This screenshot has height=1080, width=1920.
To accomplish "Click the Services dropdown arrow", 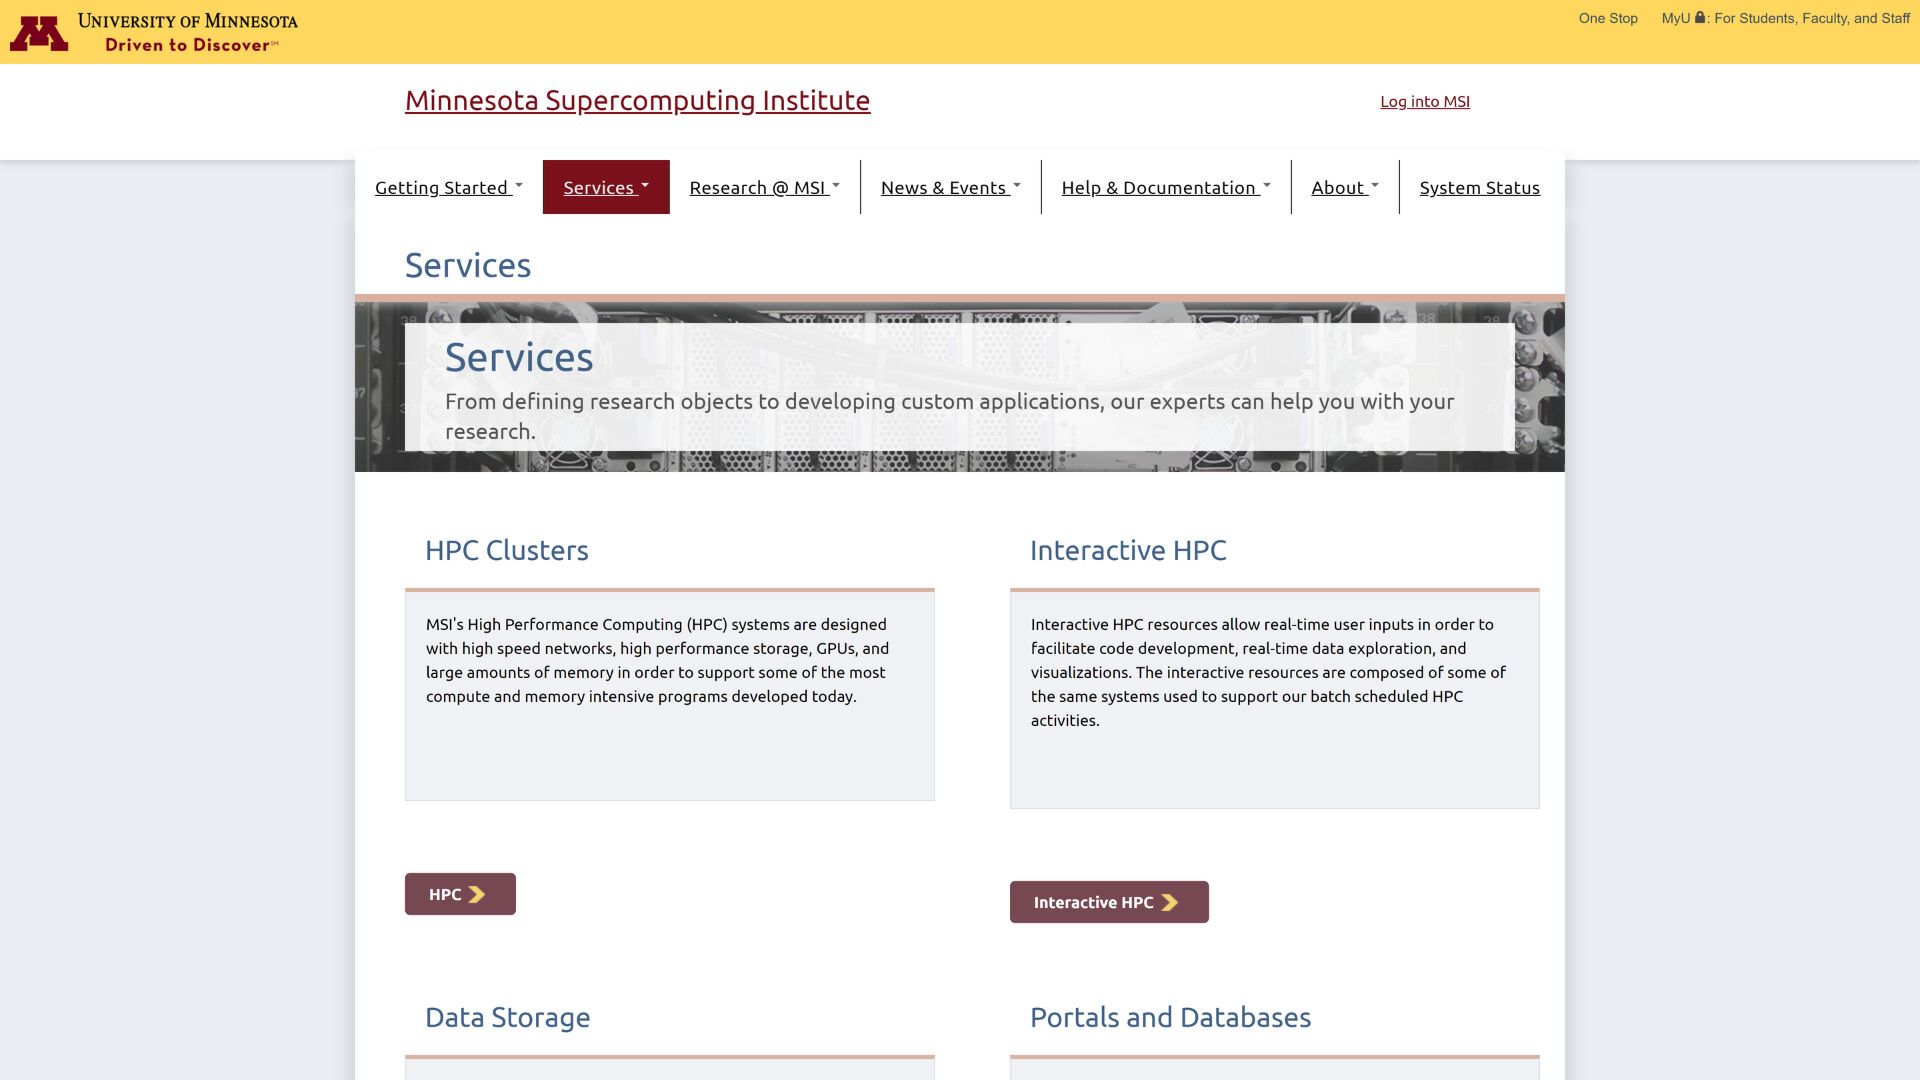I will tap(646, 185).
